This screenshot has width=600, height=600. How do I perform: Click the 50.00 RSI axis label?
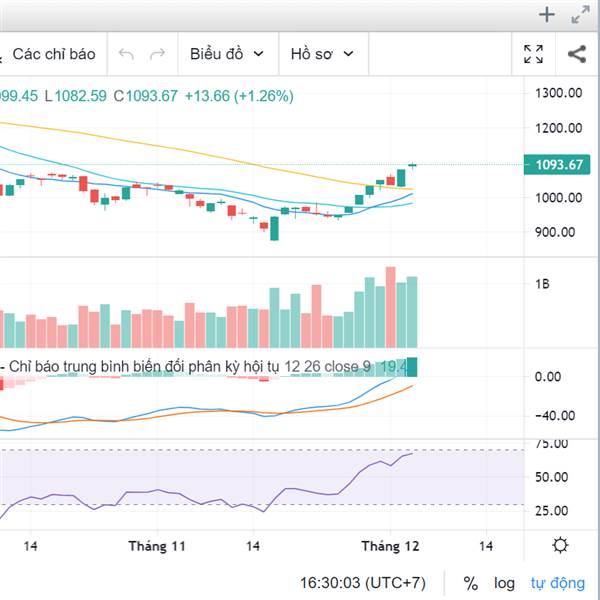(551, 477)
